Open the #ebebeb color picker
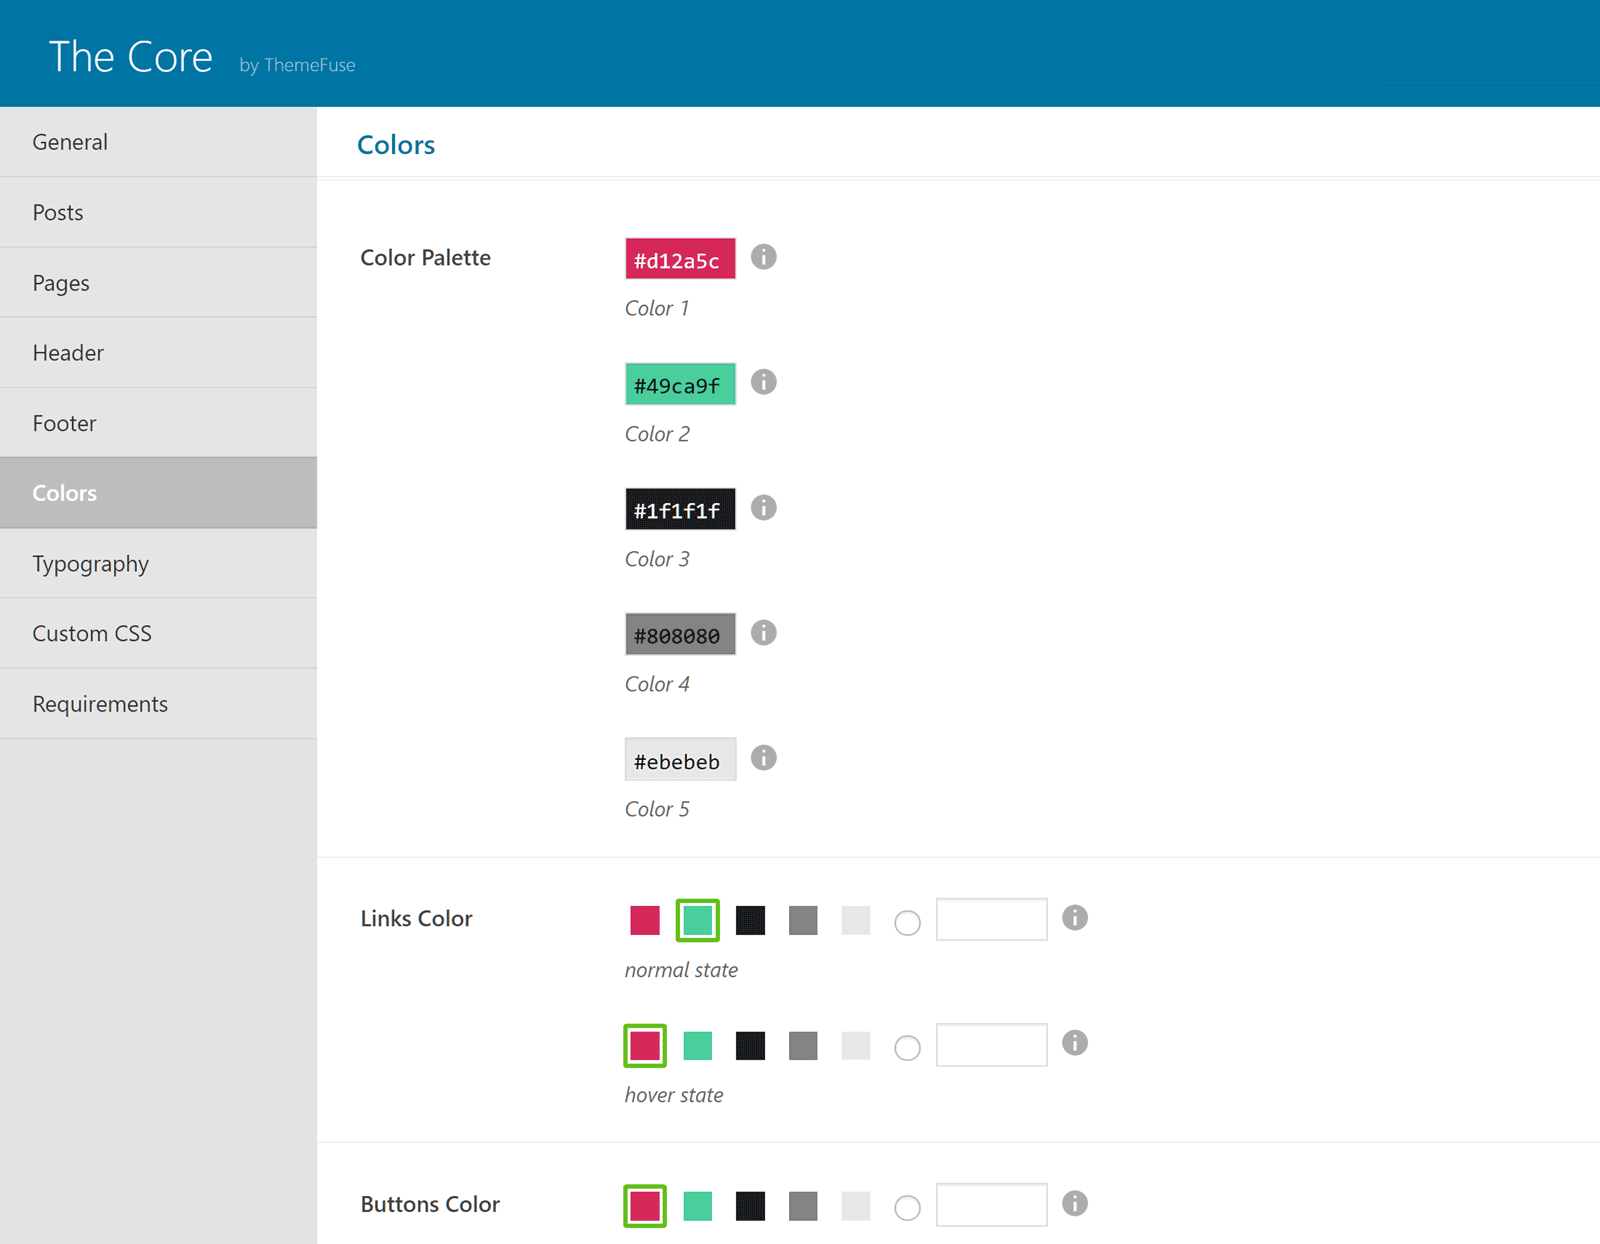The width and height of the screenshot is (1600, 1244). tap(680, 760)
